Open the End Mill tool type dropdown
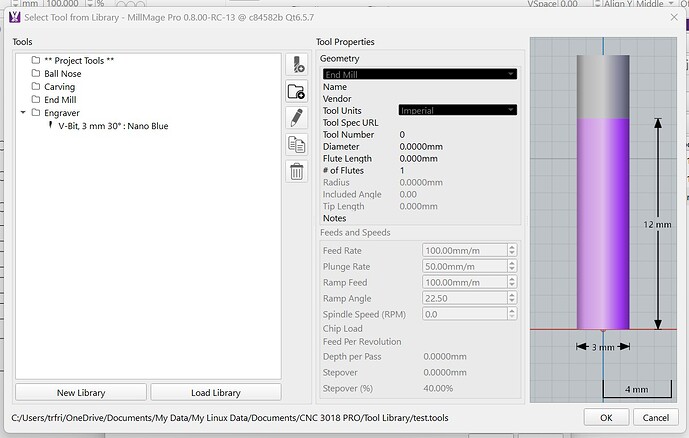Screen dimensions: 689x438 click(x=418, y=74)
